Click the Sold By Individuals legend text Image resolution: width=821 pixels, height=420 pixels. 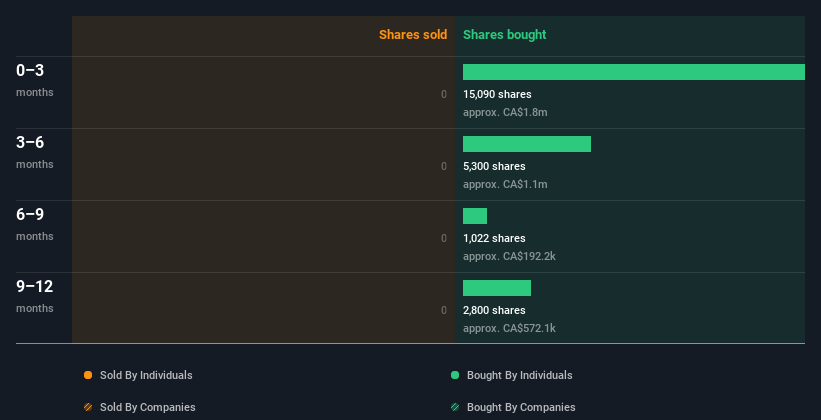pyautogui.click(x=146, y=375)
